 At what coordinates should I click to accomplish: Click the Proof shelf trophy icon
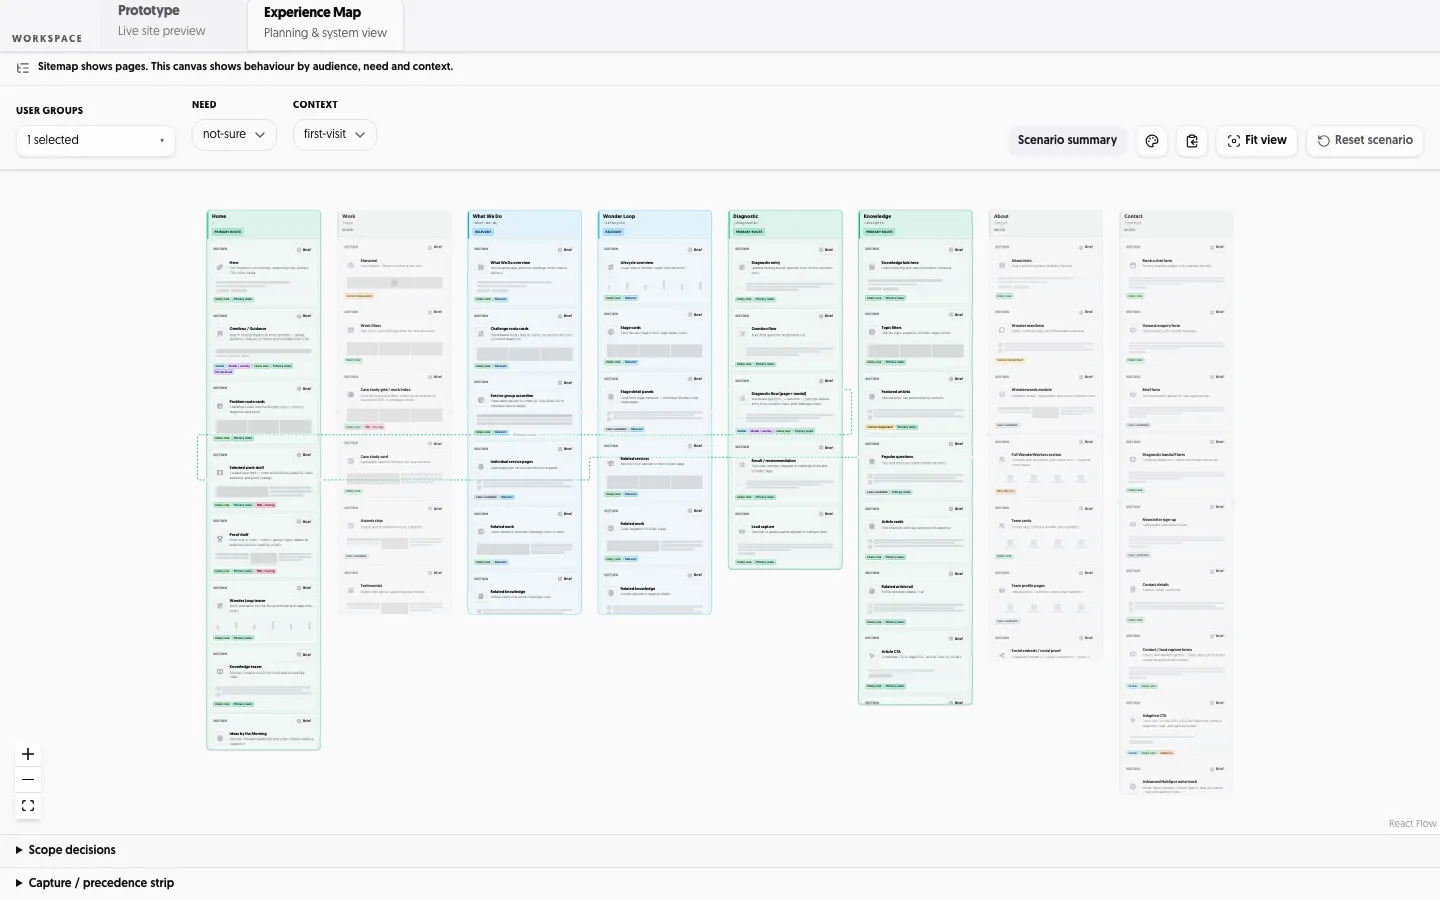click(x=220, y=539)
